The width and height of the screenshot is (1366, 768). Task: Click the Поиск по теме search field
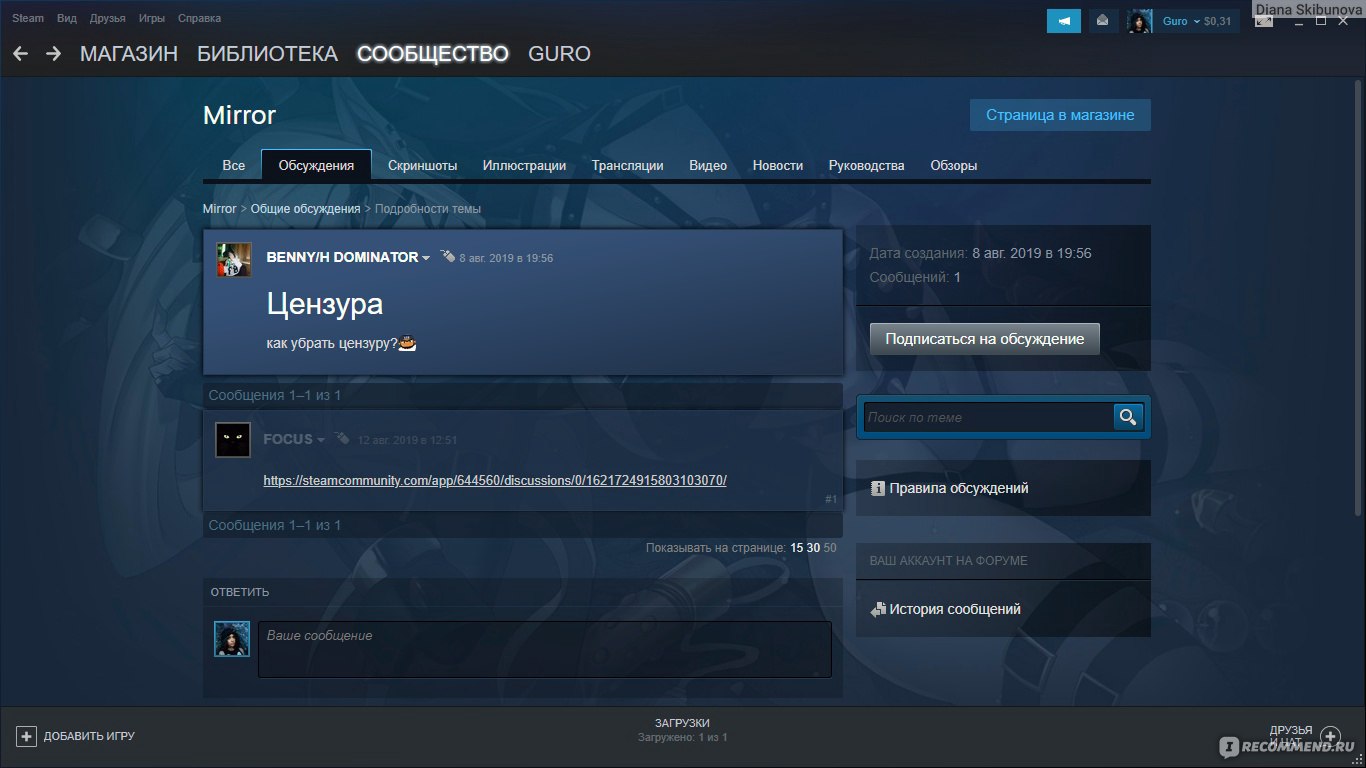pyautogui.click(x=989, y=417)
